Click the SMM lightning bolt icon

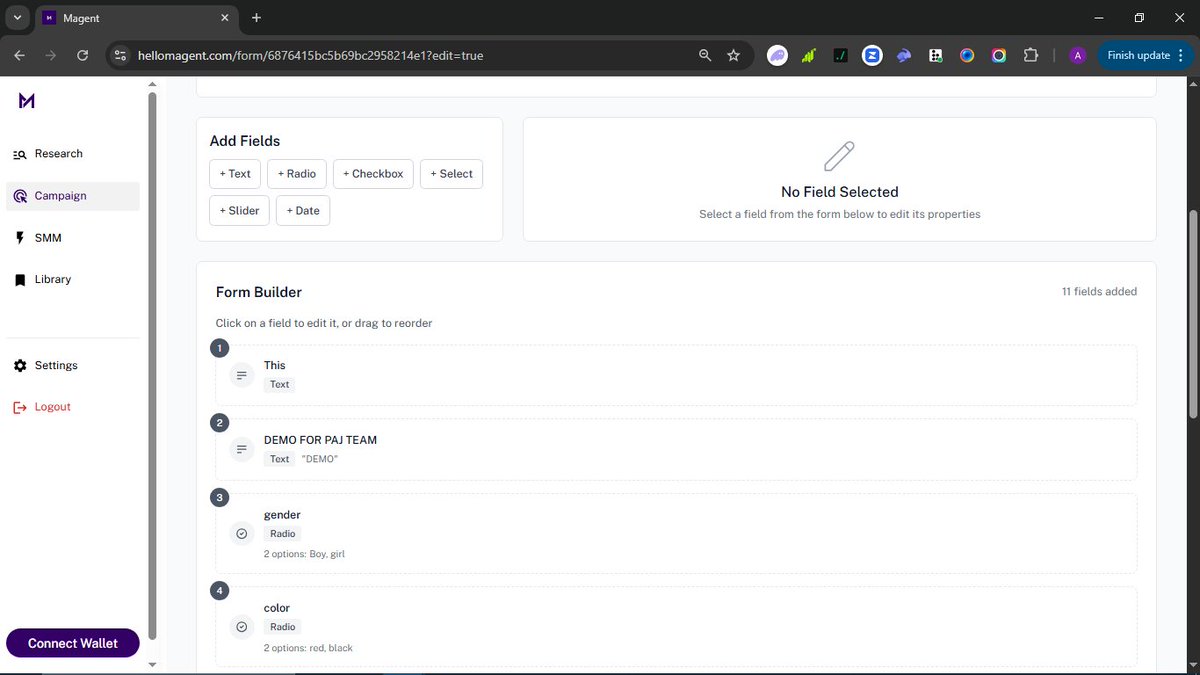(20, 238)
